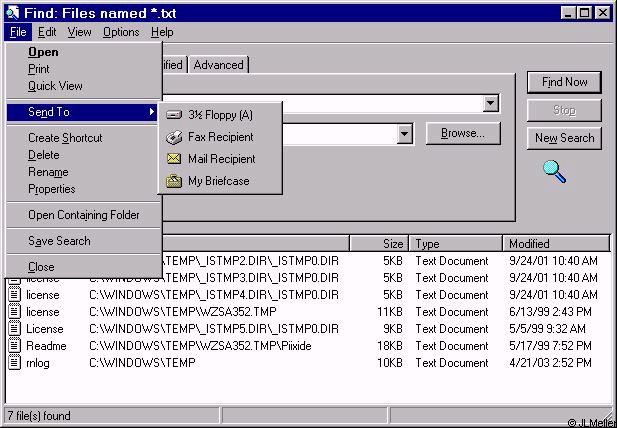
Task: Open the Options menu in menu bar
Action: (121, 32)
